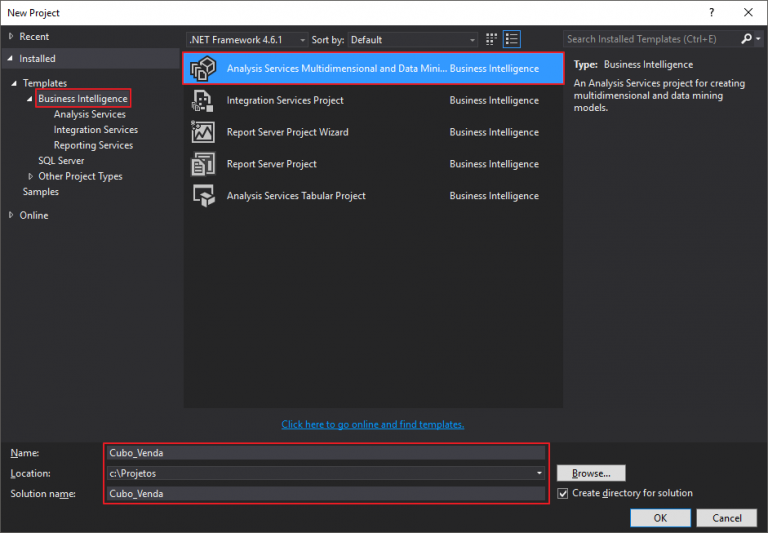Image resolution: width=768 pixels, height=533 pixels.
Task: Click the project Name input field
Action: click(325, 452)
